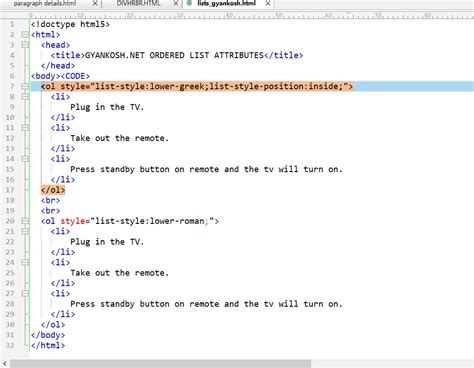The image size is (474, 368).
Task: Collapse the li fold marker on line 27
Action: (x=24, y=293)
